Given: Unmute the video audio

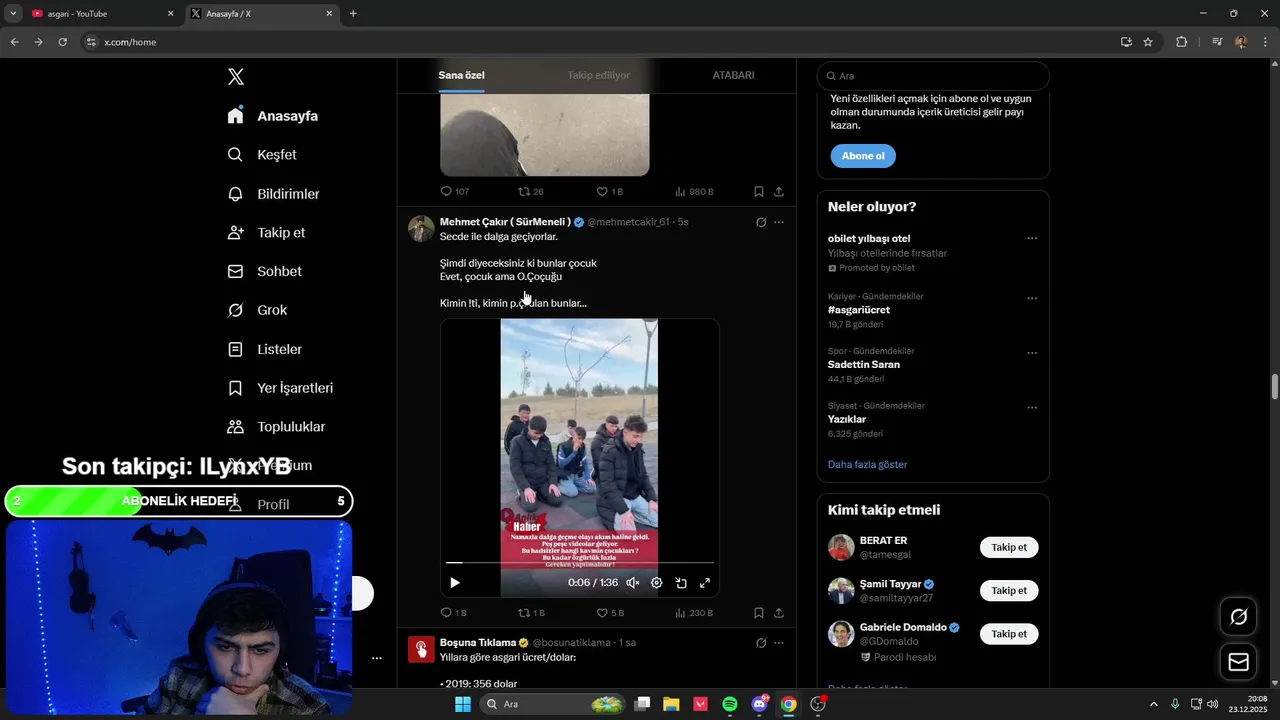Looking at the screenshot, I should coord(632,583).
